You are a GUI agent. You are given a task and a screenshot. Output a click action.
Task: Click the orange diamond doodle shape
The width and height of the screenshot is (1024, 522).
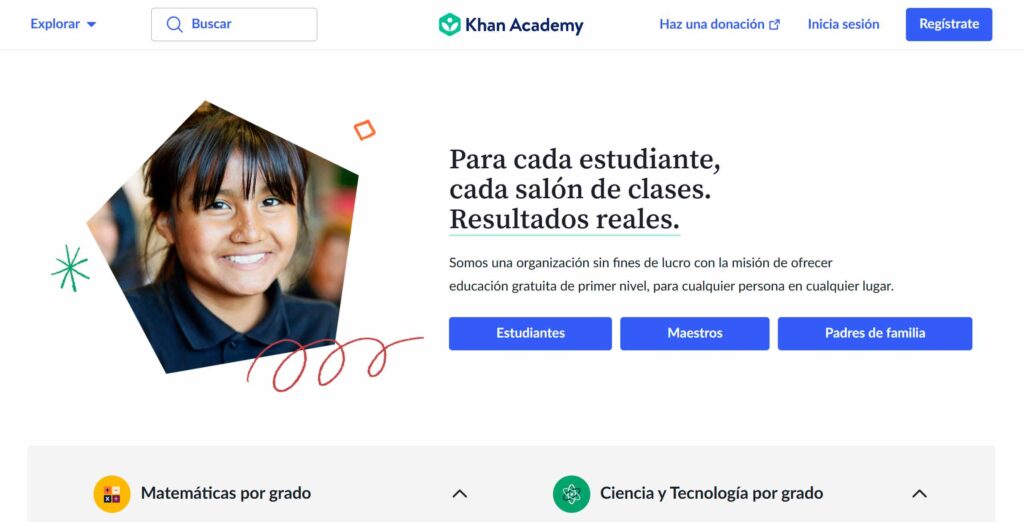[x=364, y=130]
